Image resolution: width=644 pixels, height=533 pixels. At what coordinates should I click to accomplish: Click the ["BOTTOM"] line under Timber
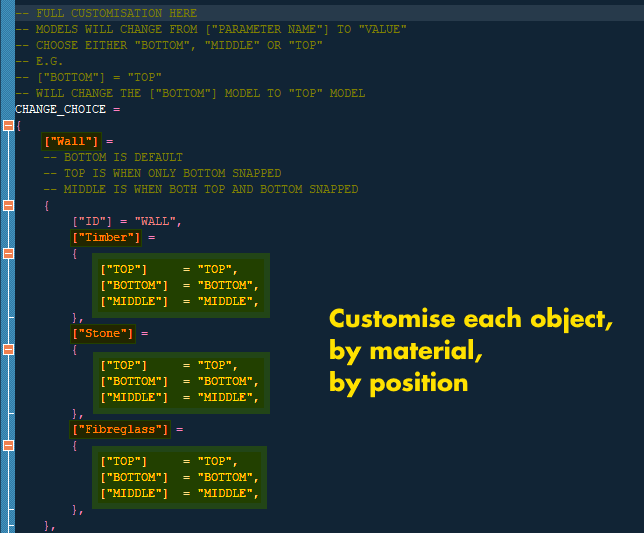click(179, 285)
